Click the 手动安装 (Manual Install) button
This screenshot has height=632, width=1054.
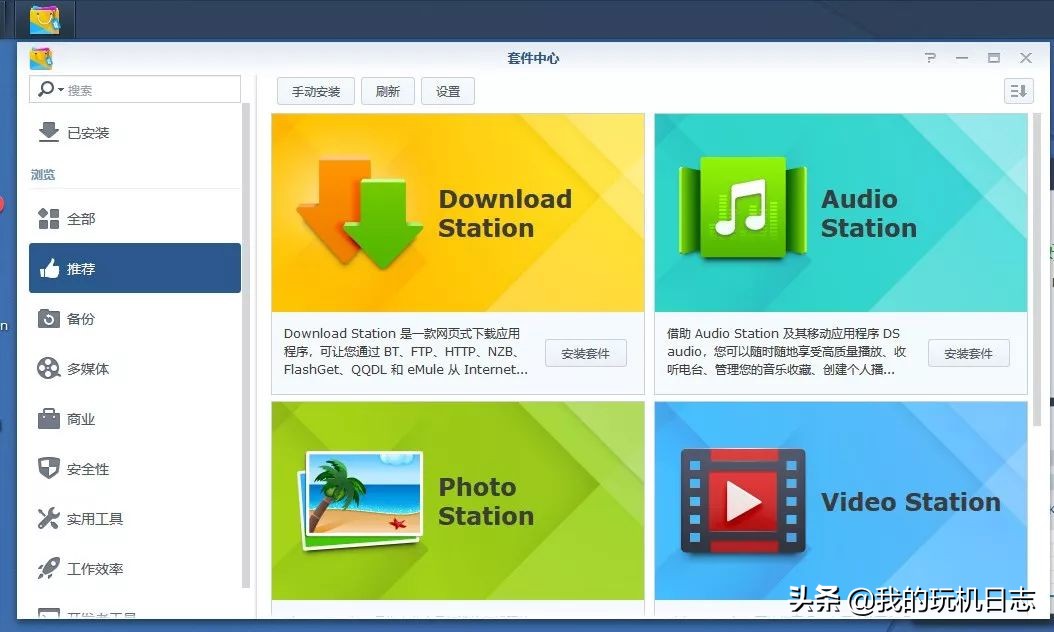315,91
